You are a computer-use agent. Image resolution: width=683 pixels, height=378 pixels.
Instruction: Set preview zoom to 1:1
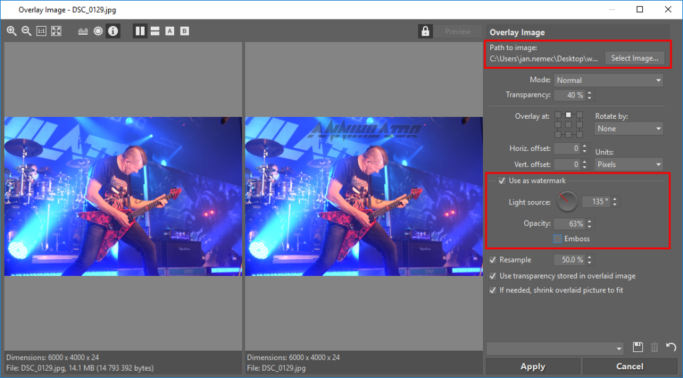pyautogui.click(x=41, y=31)
